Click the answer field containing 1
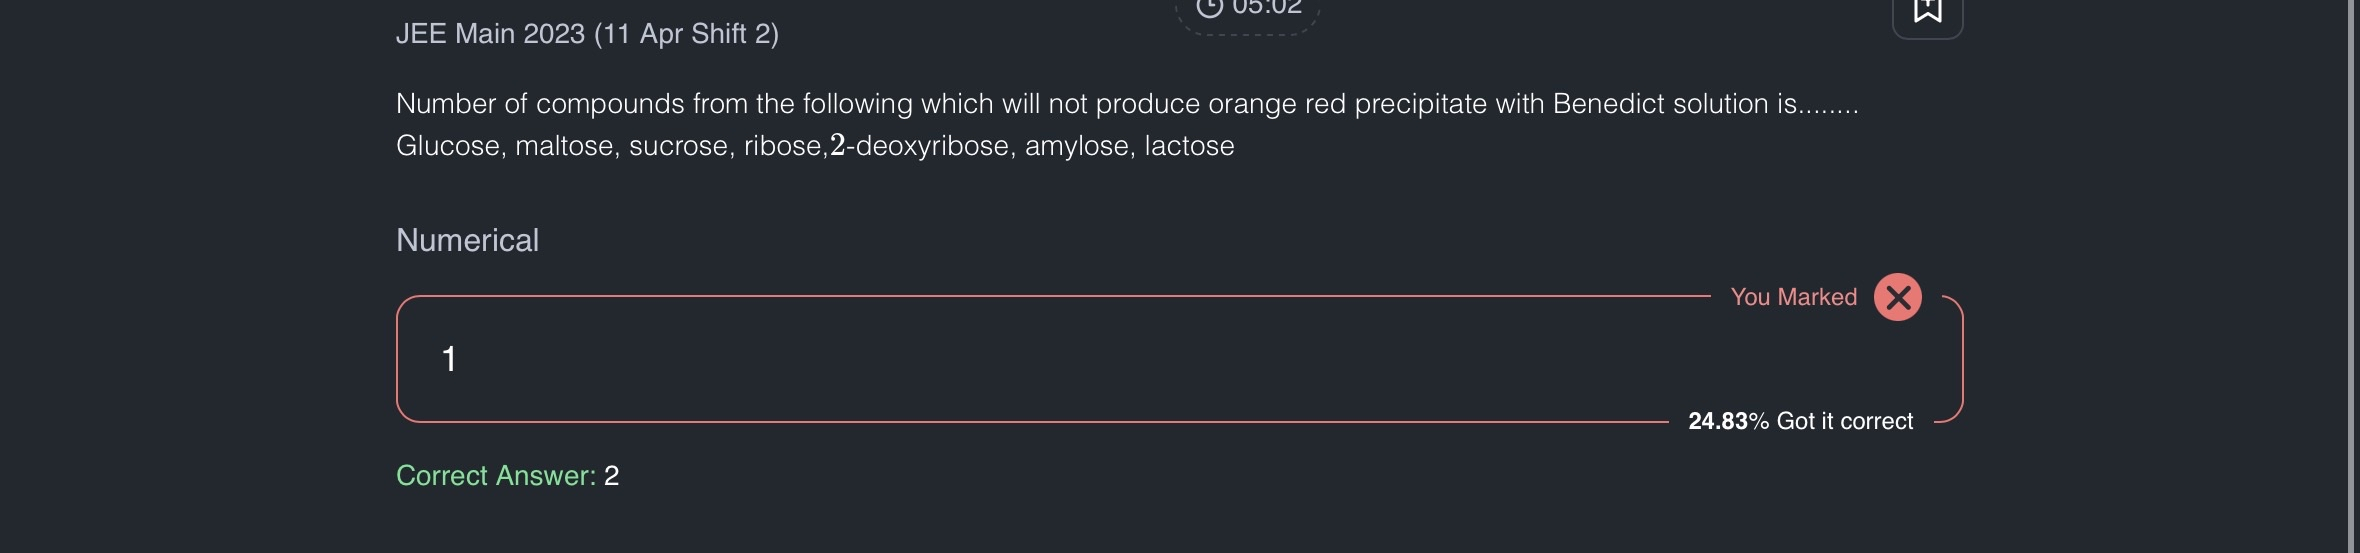 [x=1000, y=359]
